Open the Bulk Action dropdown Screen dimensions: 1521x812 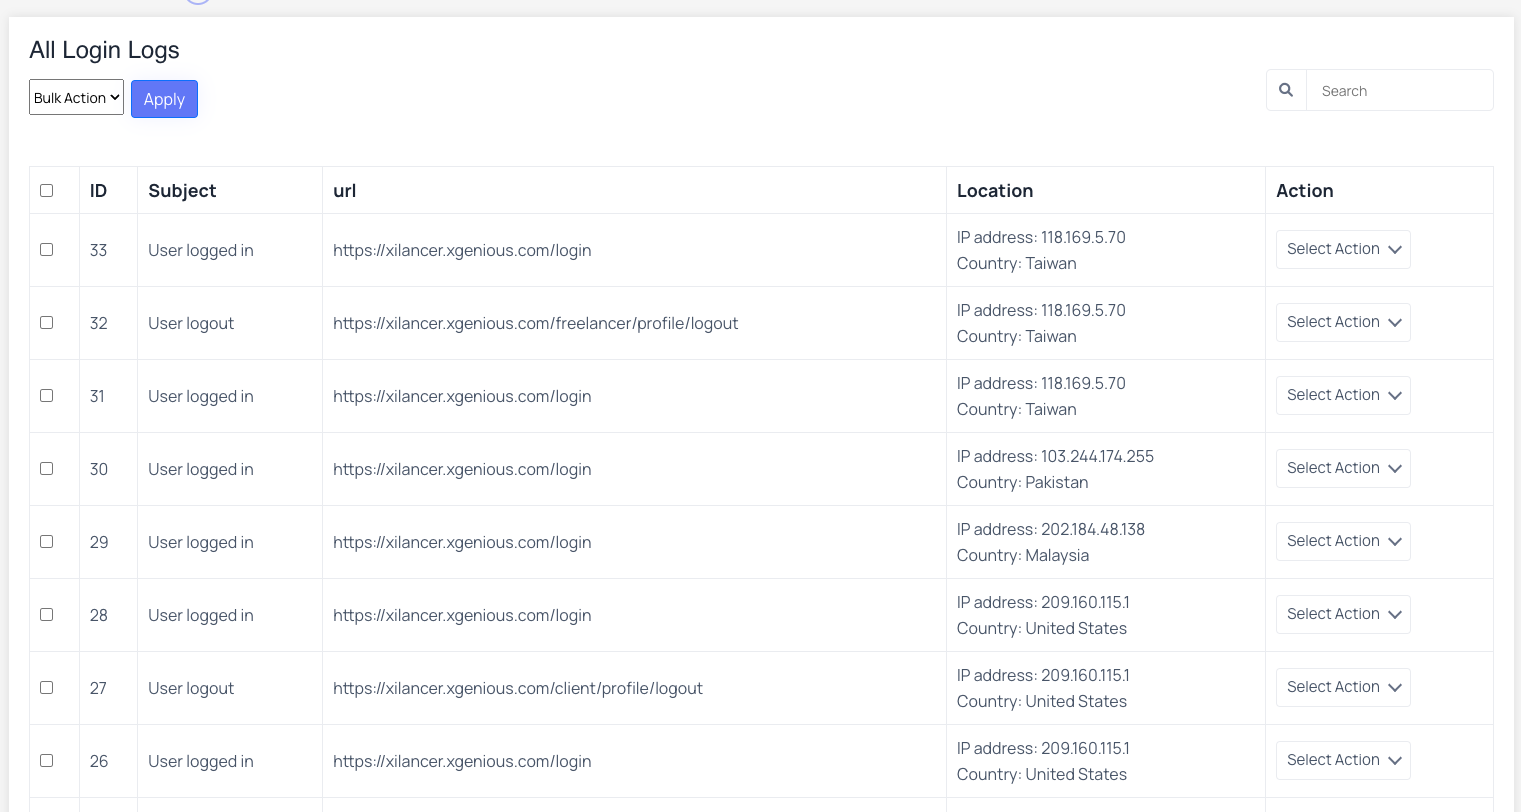pos(76,97)
